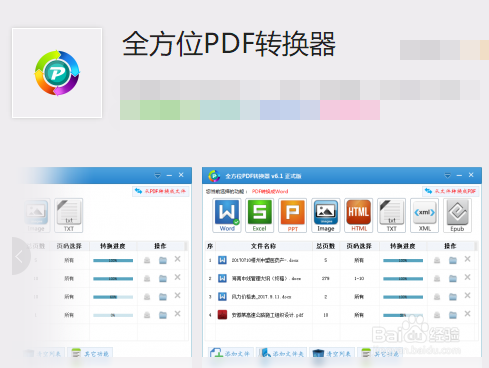Switch to 从PDF转换成文件 mode, left window
Screen dimensions: 489x368
161,191
